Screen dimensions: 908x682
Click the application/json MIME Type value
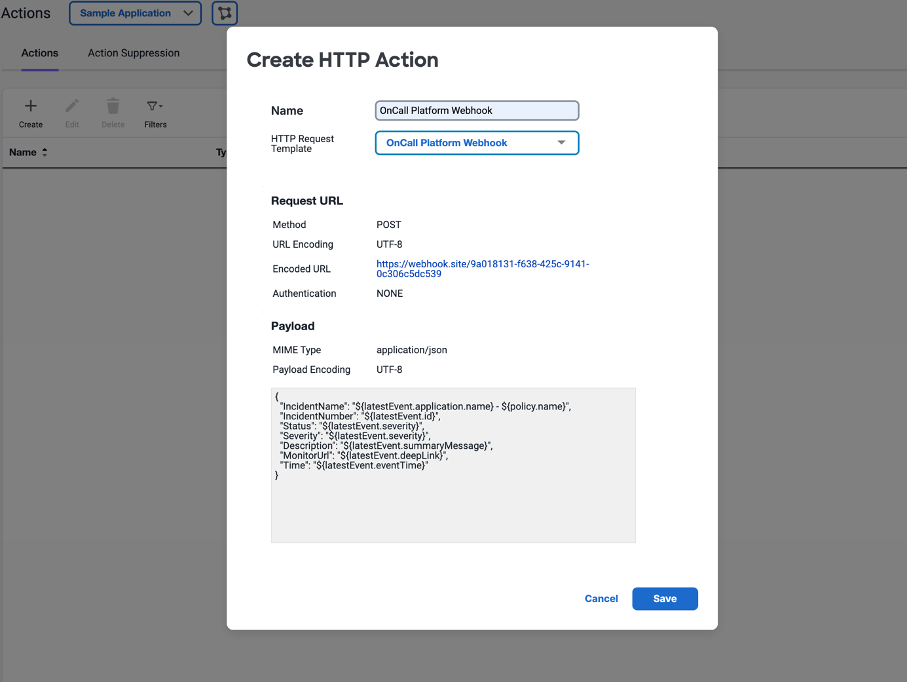pyautogui.click(x=411, y=350)
